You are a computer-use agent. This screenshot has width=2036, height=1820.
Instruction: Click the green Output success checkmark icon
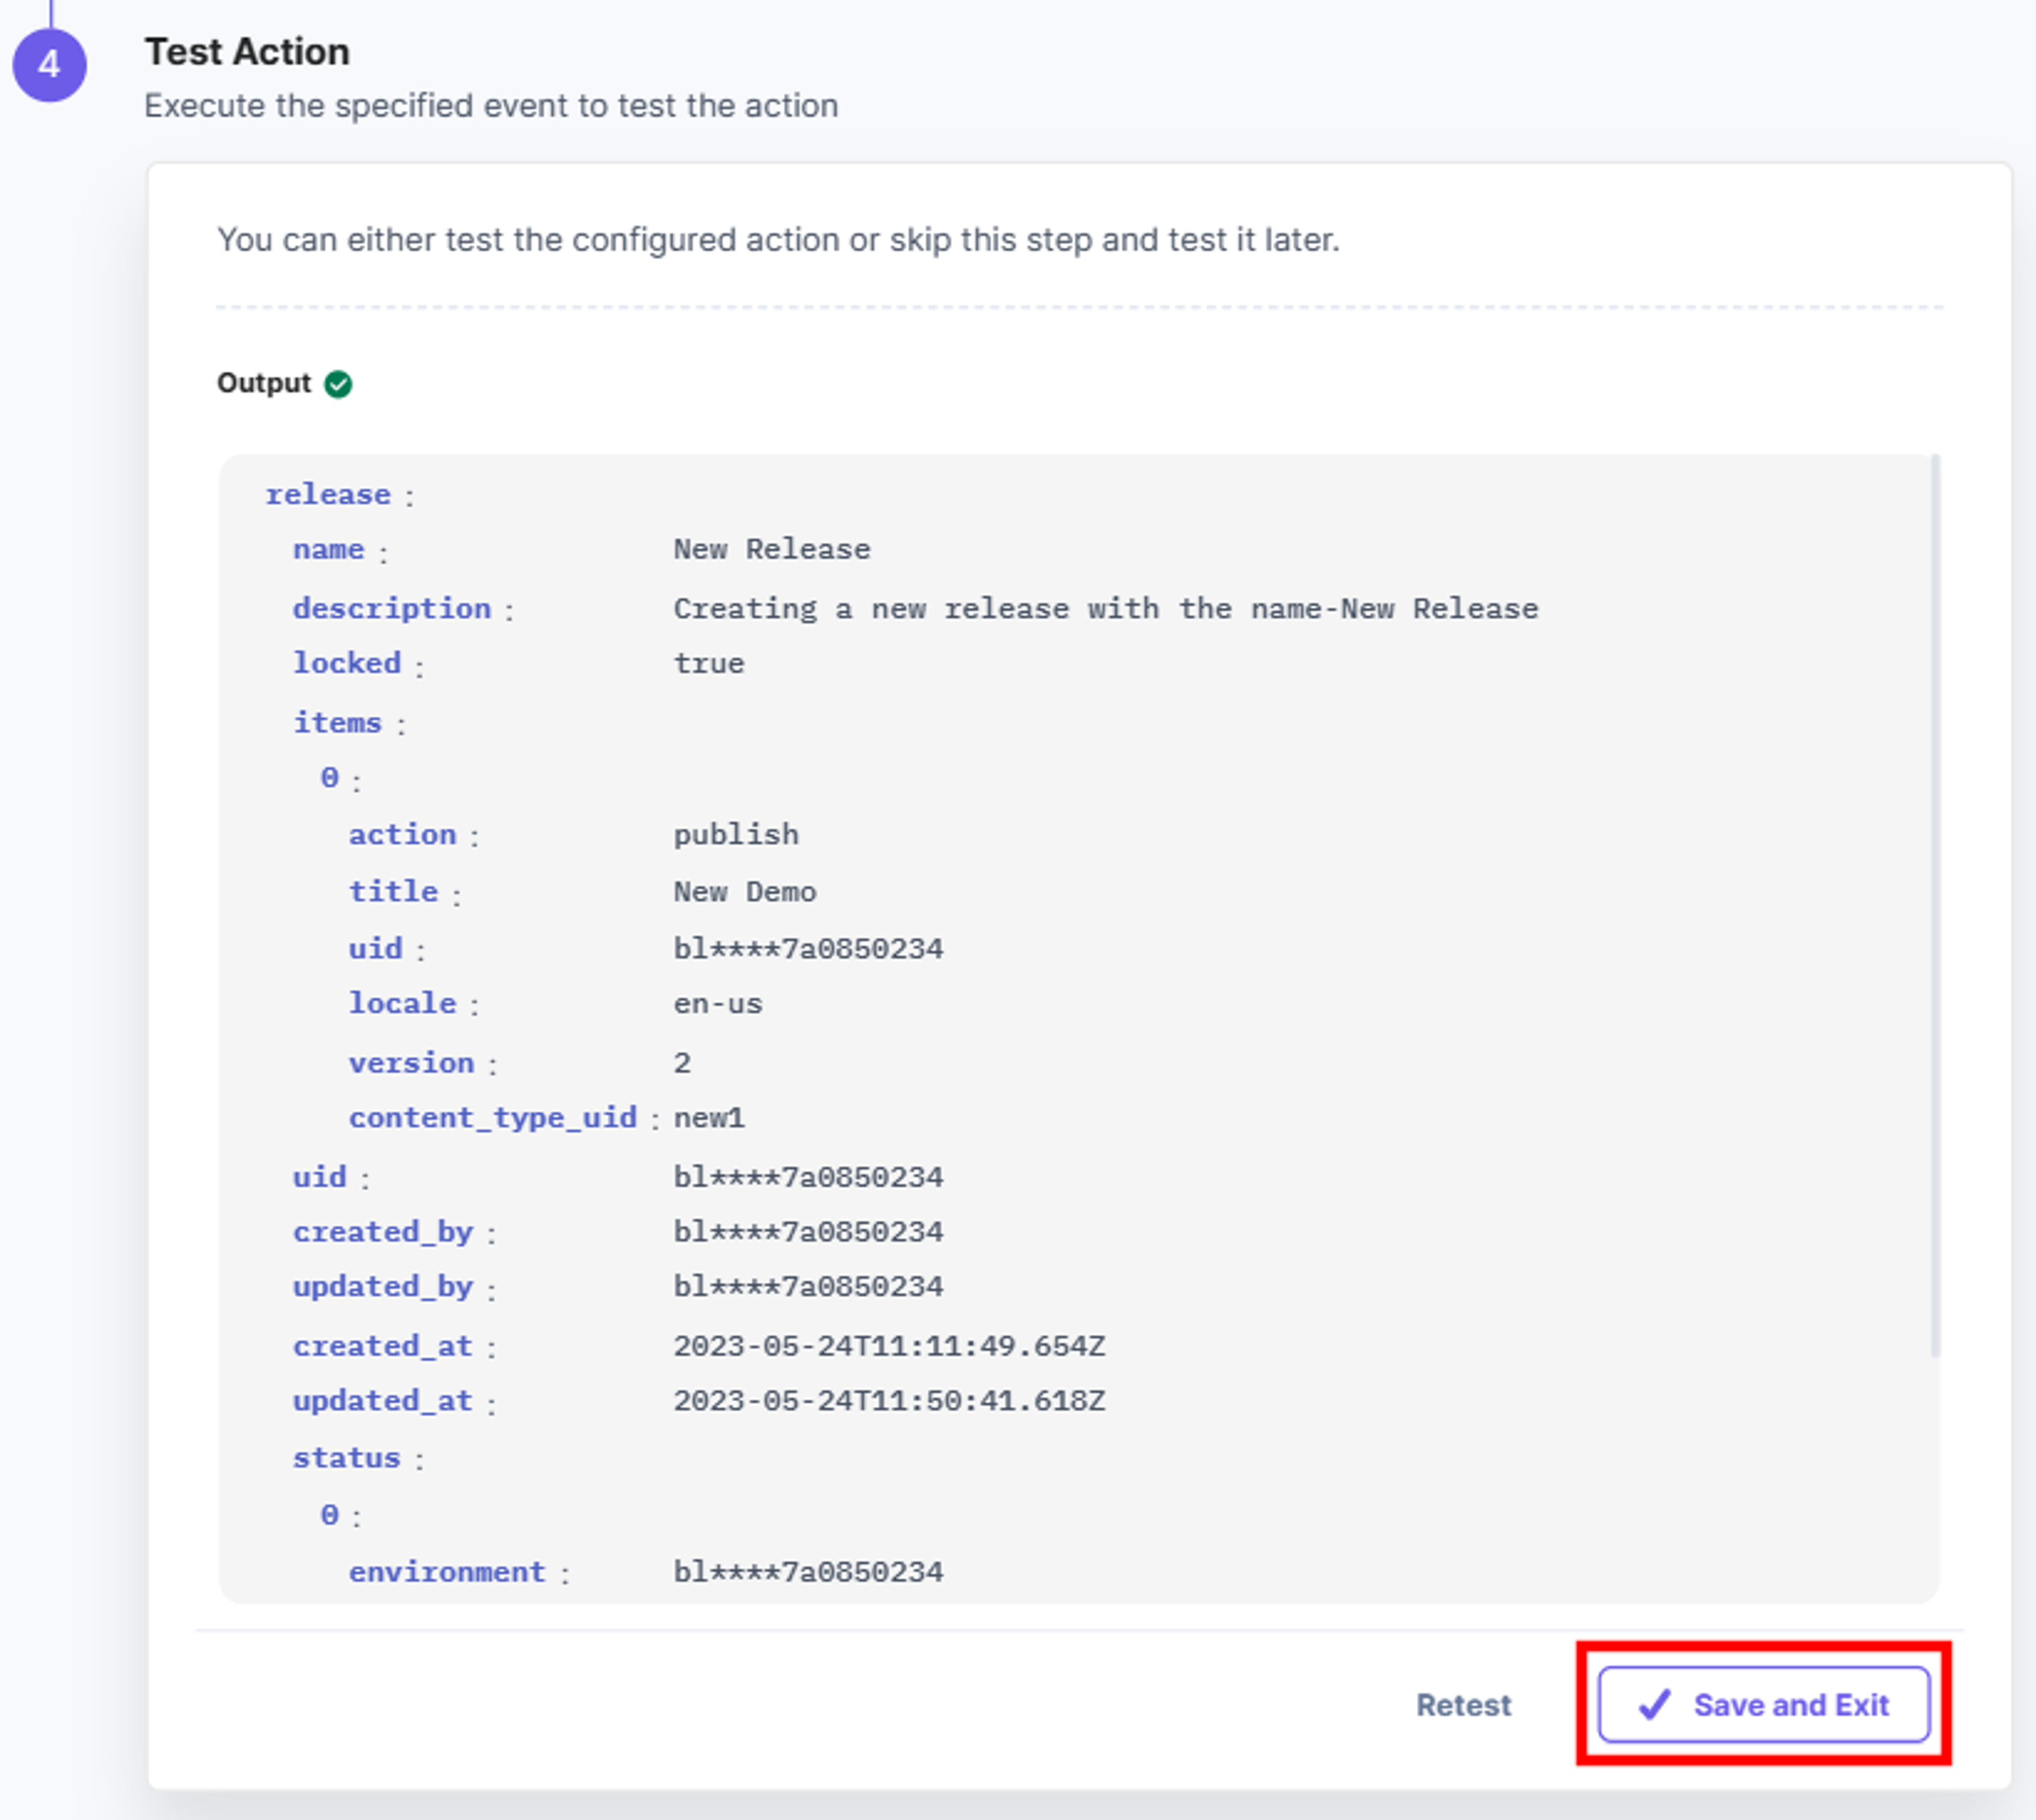338,384
